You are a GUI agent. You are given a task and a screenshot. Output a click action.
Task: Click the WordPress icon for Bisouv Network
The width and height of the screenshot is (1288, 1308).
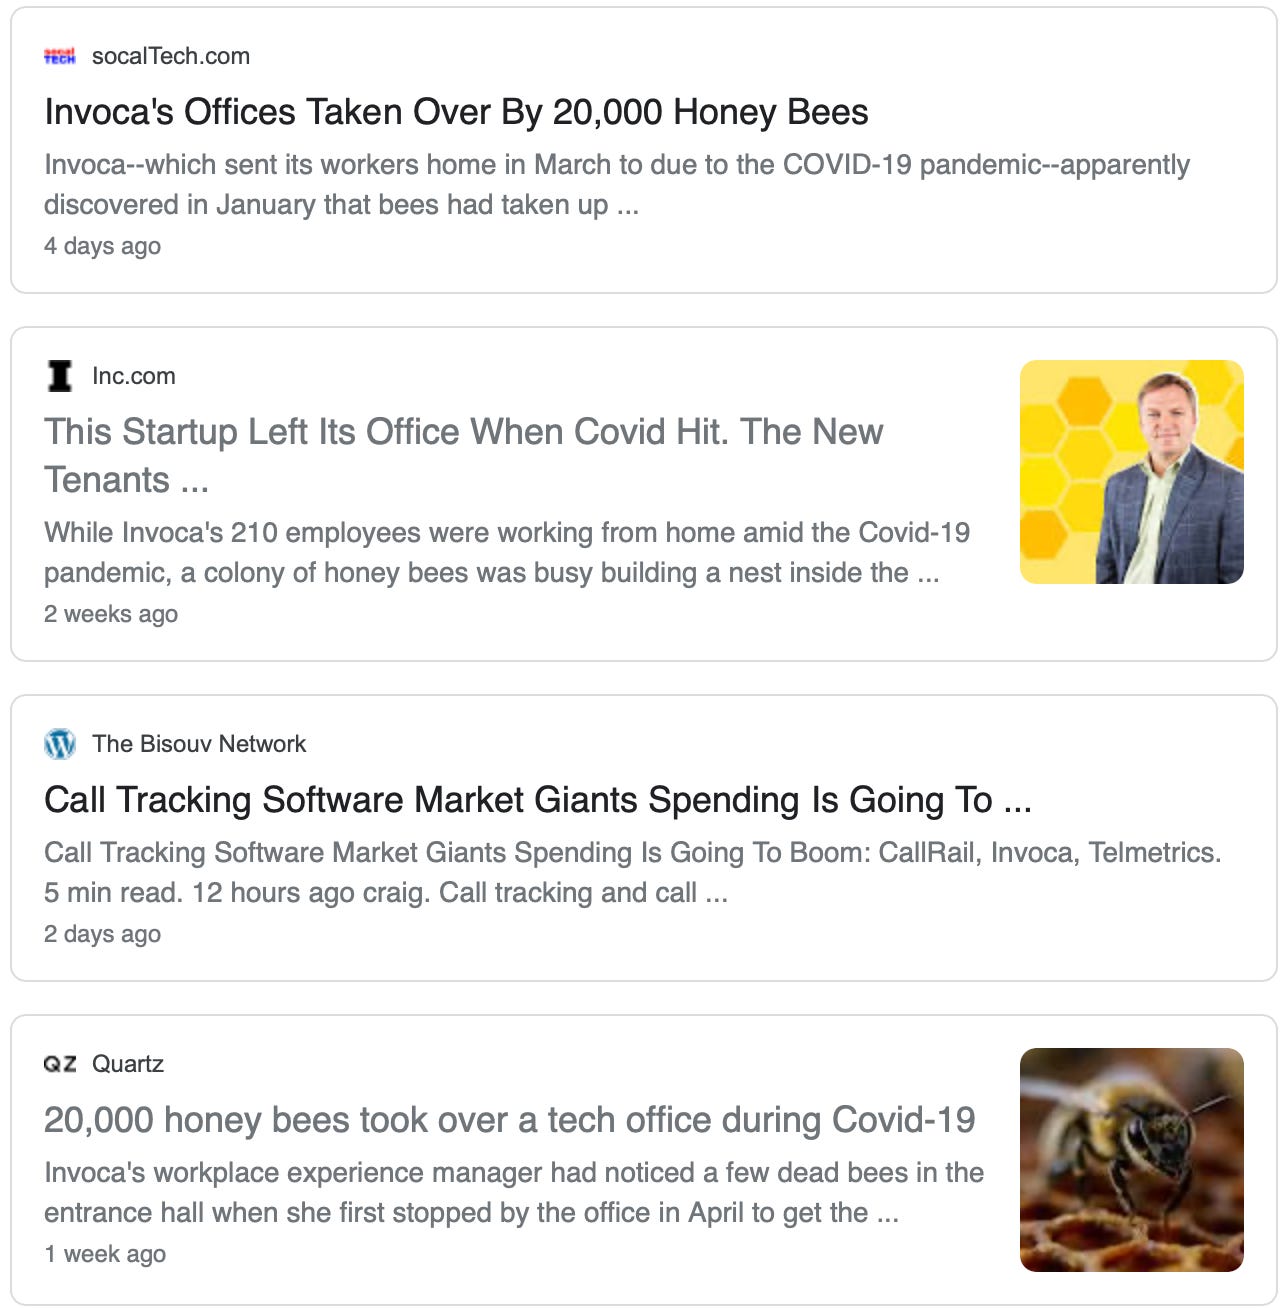click(60, 744)
